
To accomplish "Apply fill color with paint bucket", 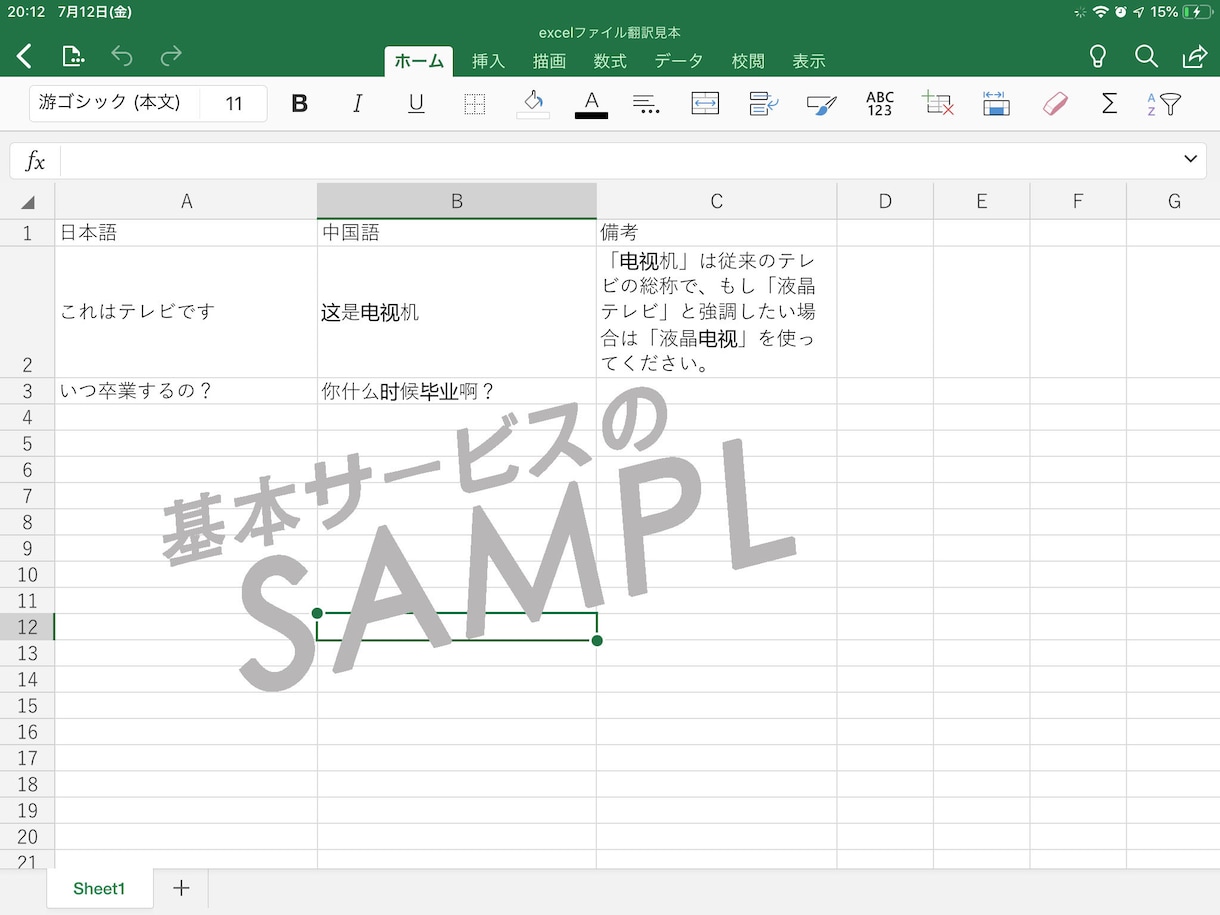I will pyautogui.click(x=533, y=104).
